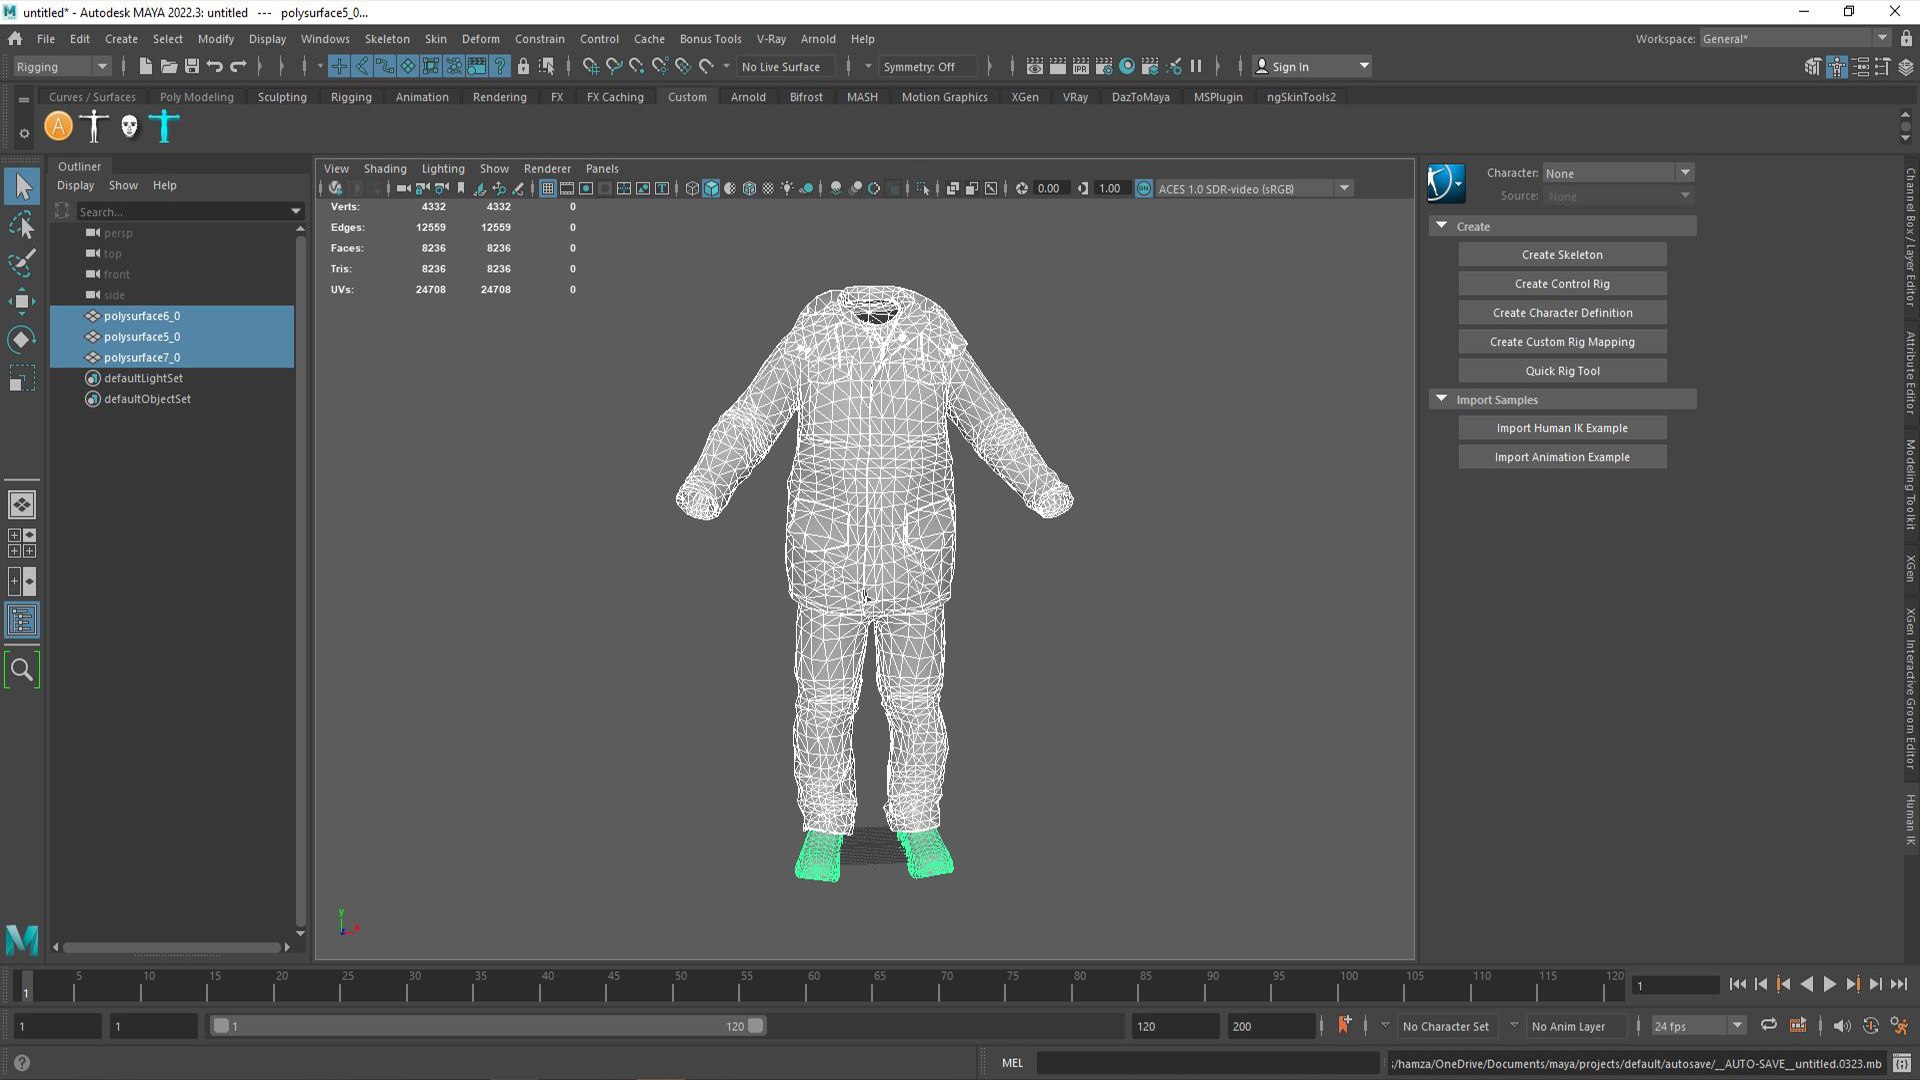
Task: Open the Skeleton menu
Action: tap(387, 39)
